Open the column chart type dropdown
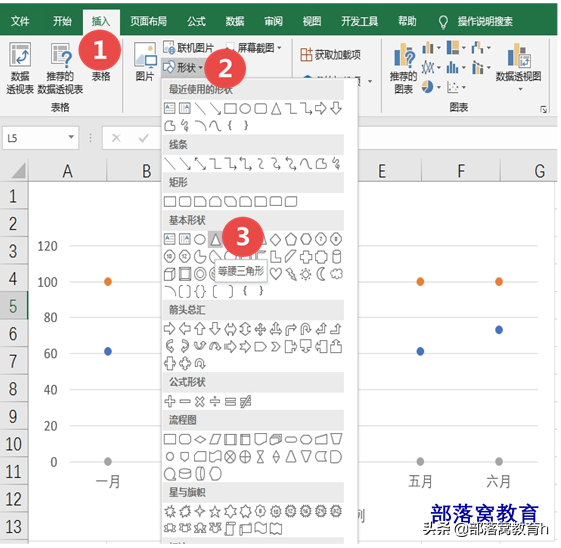Viewport: 561px width, 548px height. 431,48
